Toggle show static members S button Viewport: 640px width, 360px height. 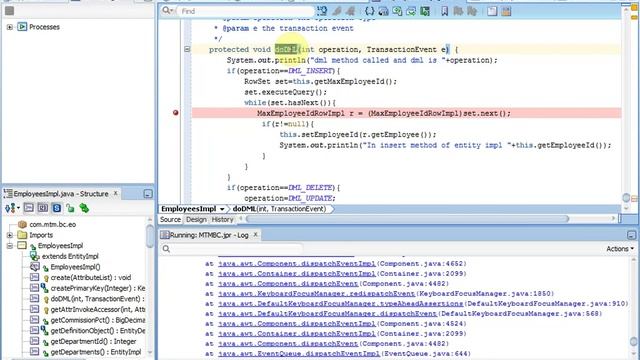click(56, 208)
